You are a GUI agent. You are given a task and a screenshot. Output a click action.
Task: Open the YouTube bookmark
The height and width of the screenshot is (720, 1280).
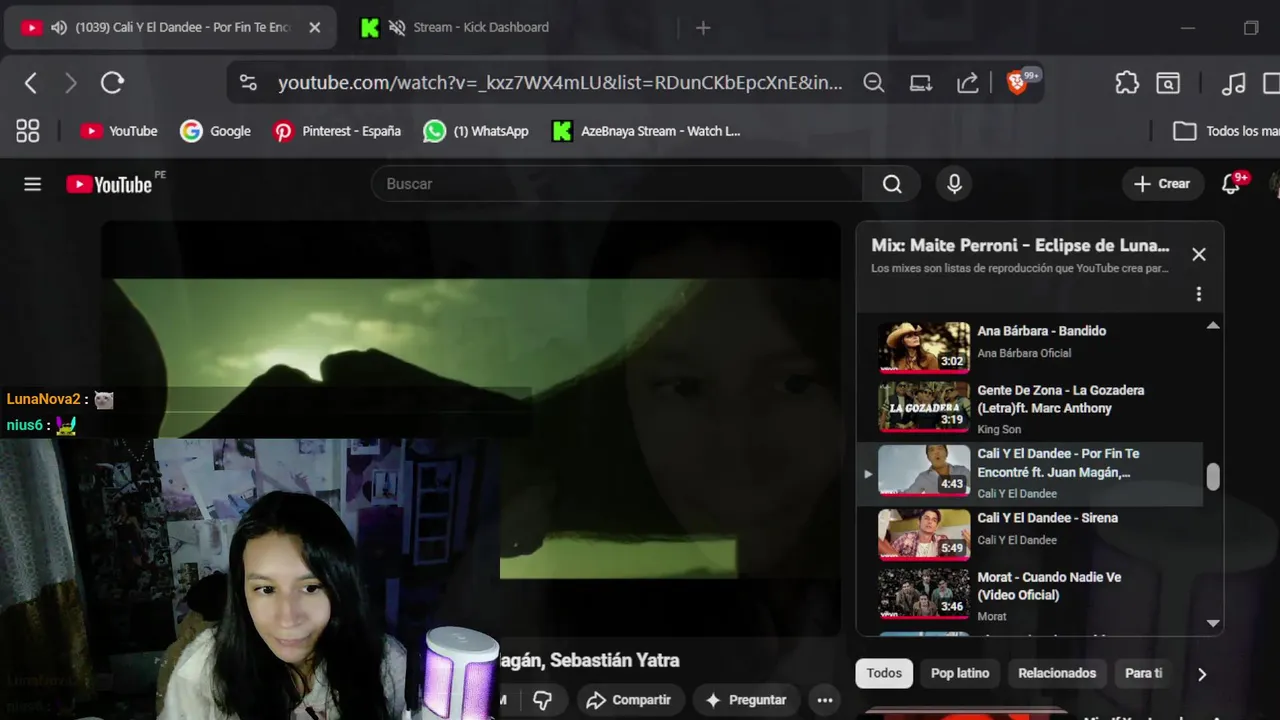pos(119,131)
